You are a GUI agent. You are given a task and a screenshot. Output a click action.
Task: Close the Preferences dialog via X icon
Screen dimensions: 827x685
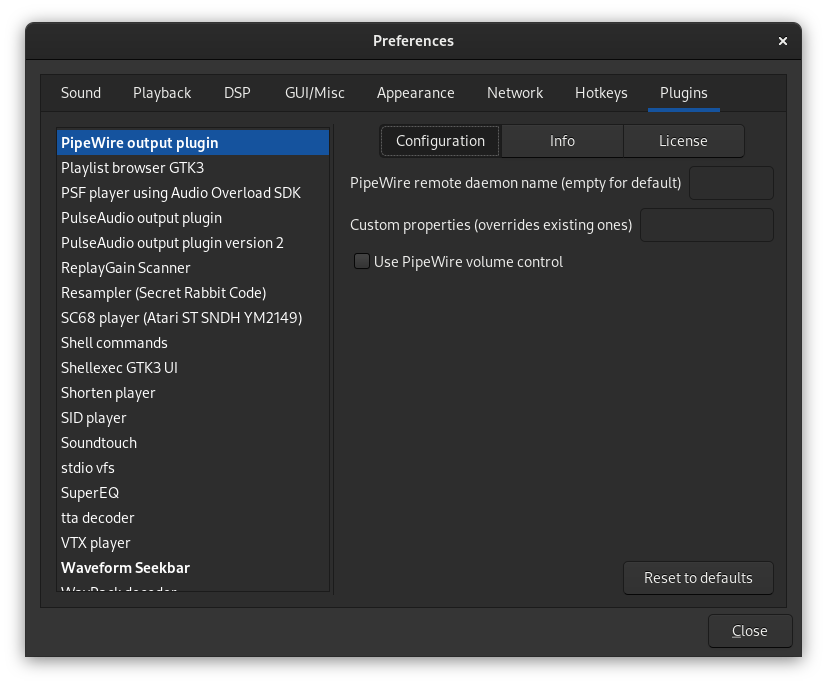[x=782, y=41]
